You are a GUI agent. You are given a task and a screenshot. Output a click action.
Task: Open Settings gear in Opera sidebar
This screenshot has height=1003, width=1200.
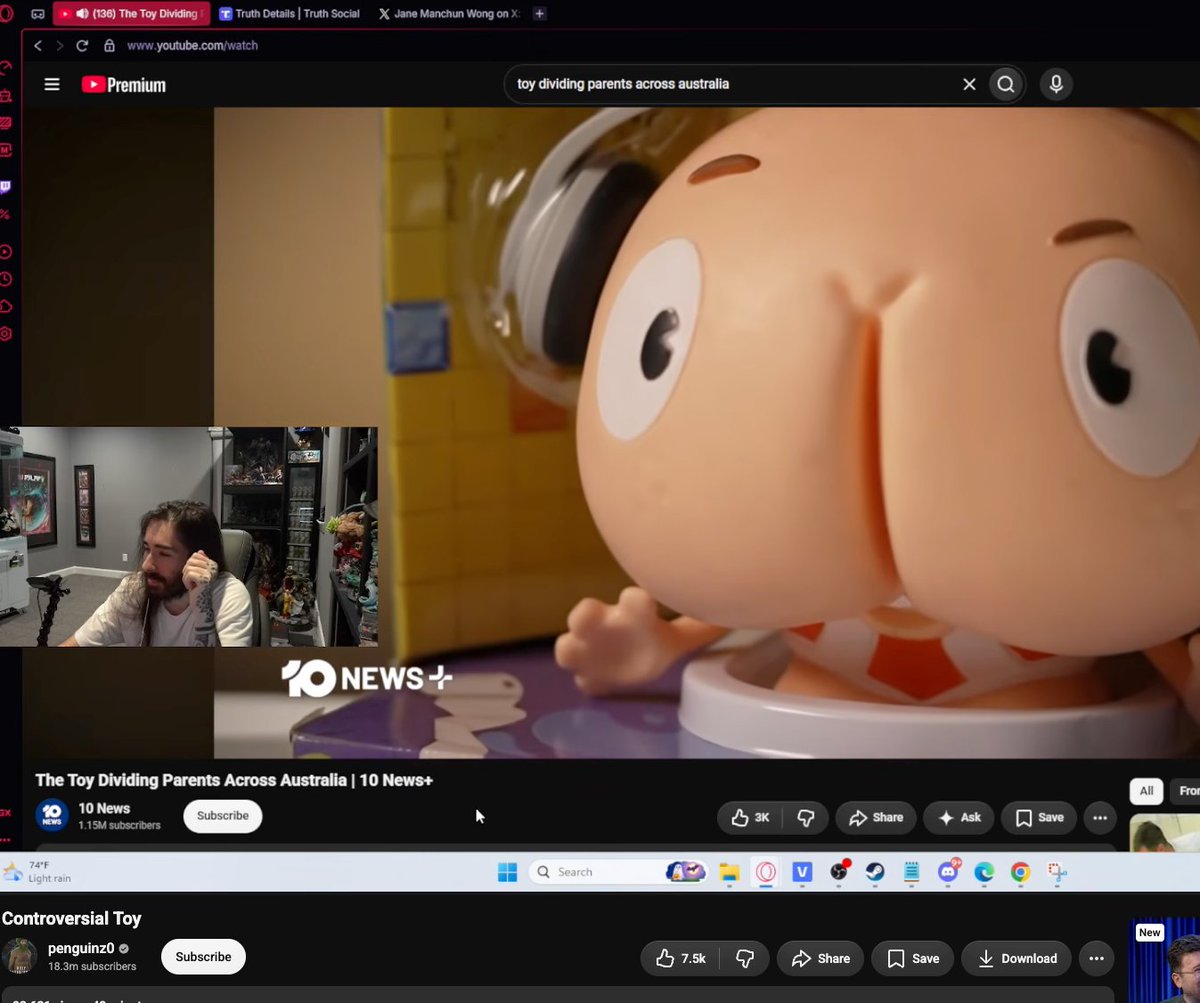tap(6, 334)
